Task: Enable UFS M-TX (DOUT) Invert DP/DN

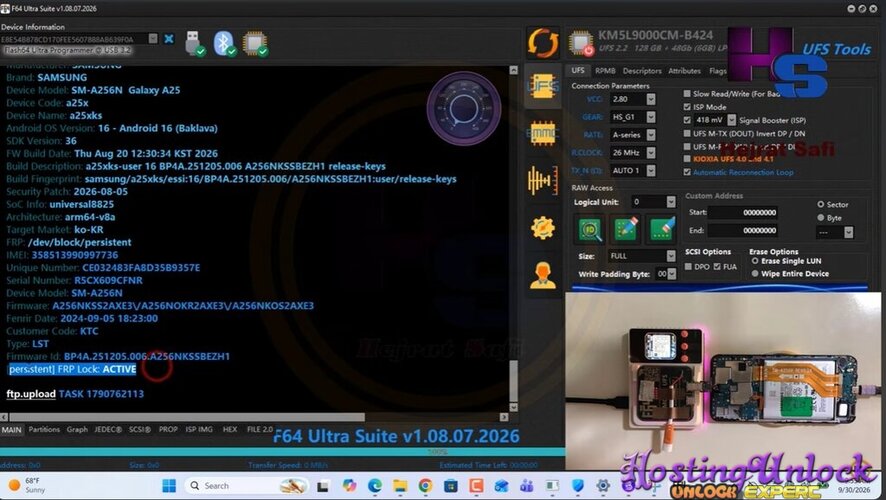Action: [687, 133]
